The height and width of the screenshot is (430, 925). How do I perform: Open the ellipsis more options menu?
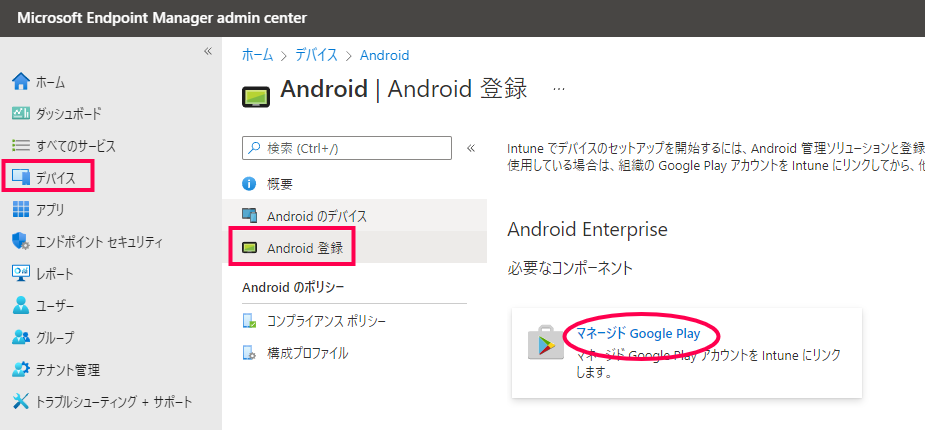click(x=559, y=90)
